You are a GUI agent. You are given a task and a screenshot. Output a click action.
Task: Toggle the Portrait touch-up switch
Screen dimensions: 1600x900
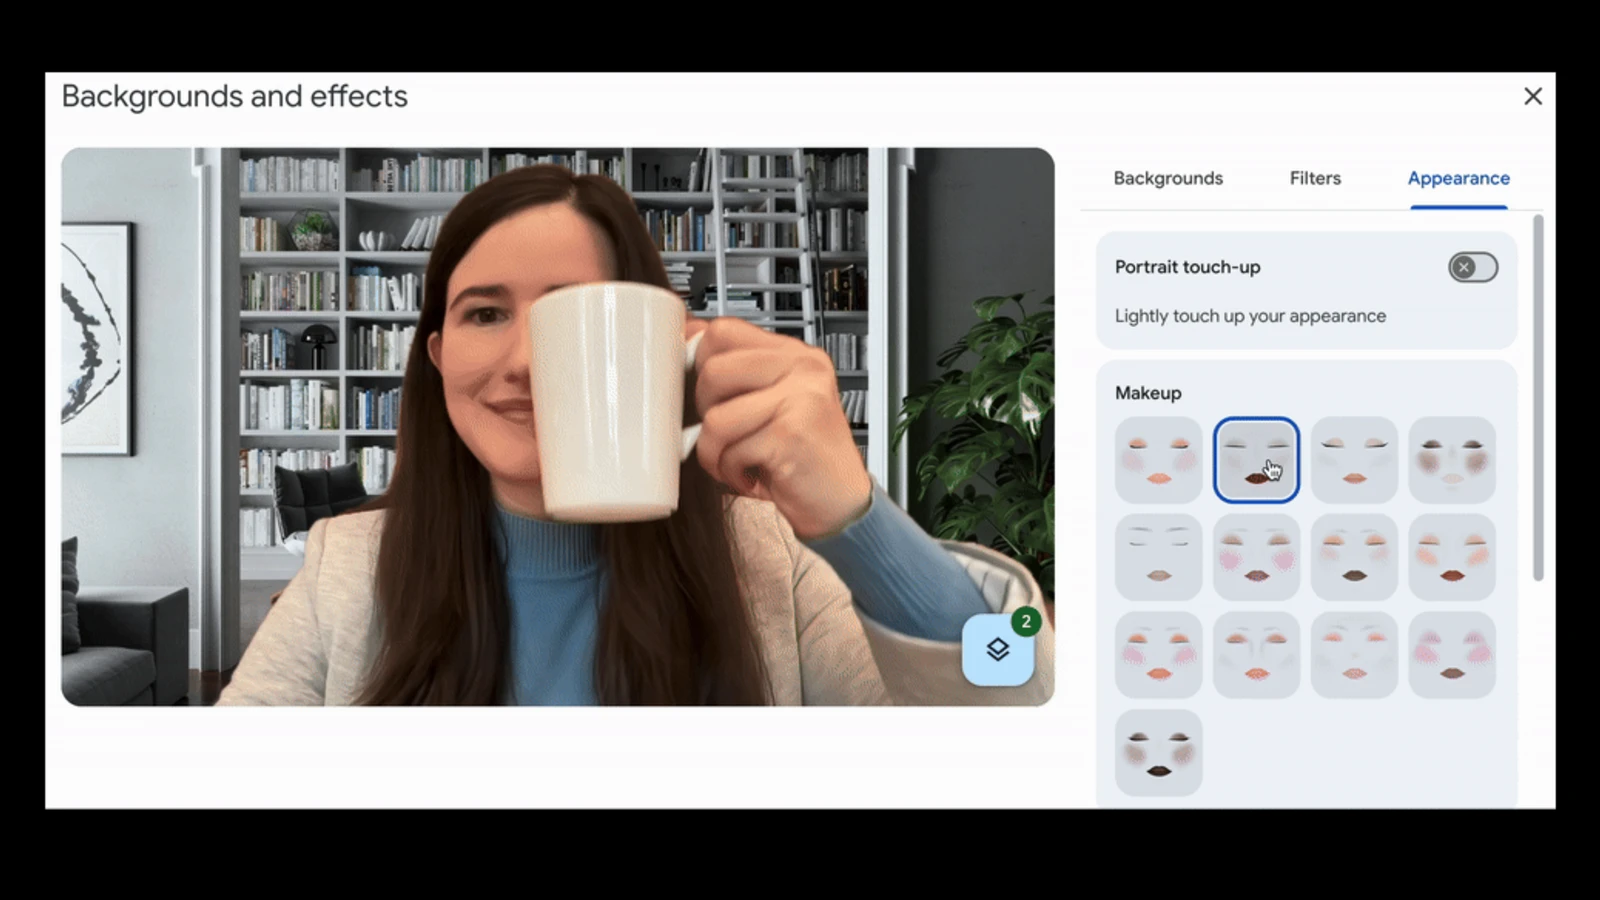click(x=1472, y=267)
